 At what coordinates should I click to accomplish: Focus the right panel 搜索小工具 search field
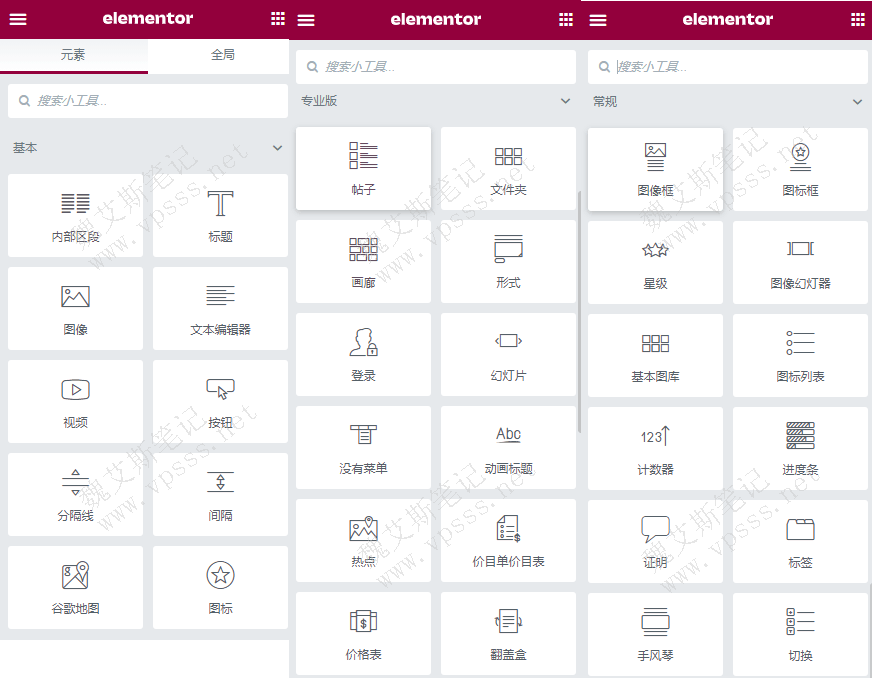click(x=727, y=67)
